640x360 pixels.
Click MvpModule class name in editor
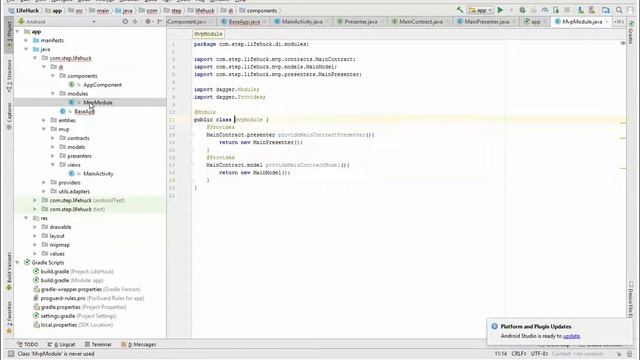249,120
